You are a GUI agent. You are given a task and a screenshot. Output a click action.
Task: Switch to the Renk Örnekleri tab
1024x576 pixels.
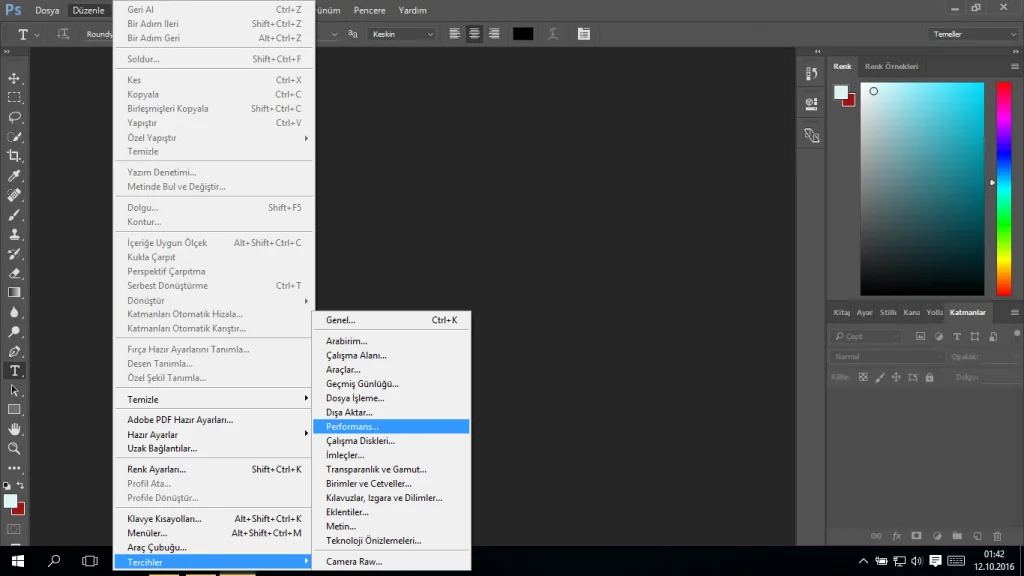pyautogui.click(x=891, y=67)
